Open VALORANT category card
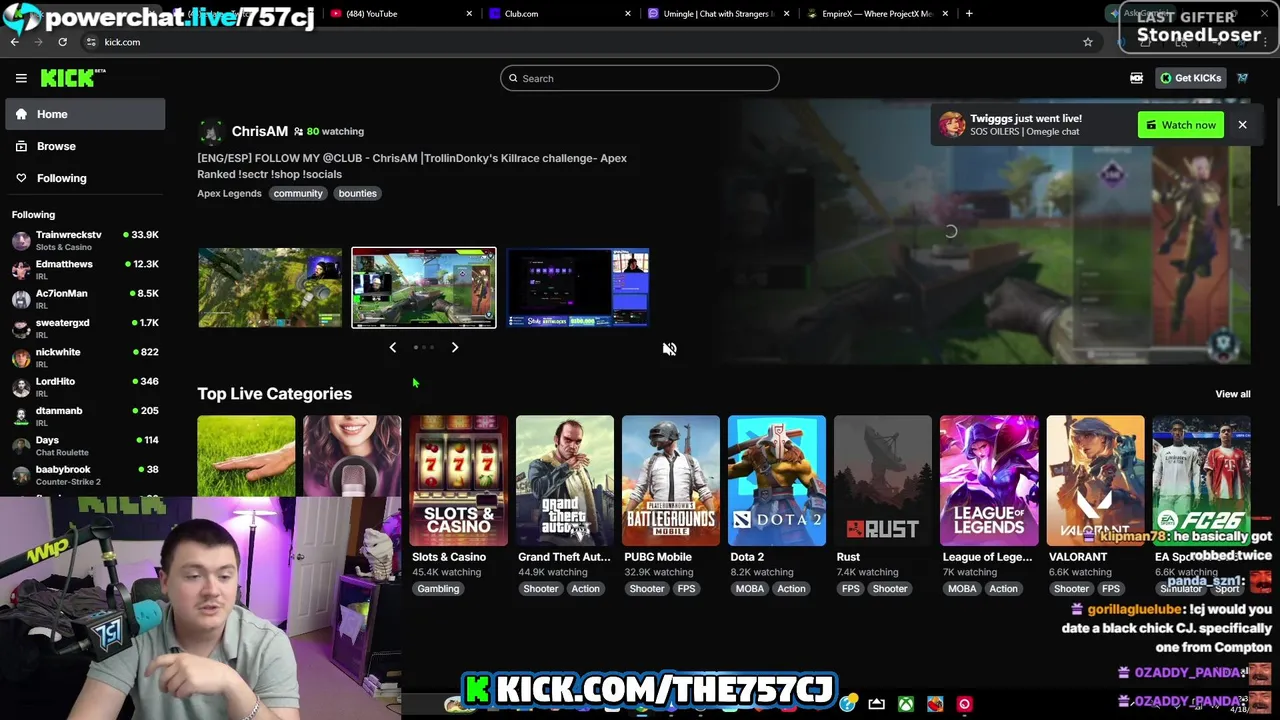1280x720 pixels. coord(1095,481)
